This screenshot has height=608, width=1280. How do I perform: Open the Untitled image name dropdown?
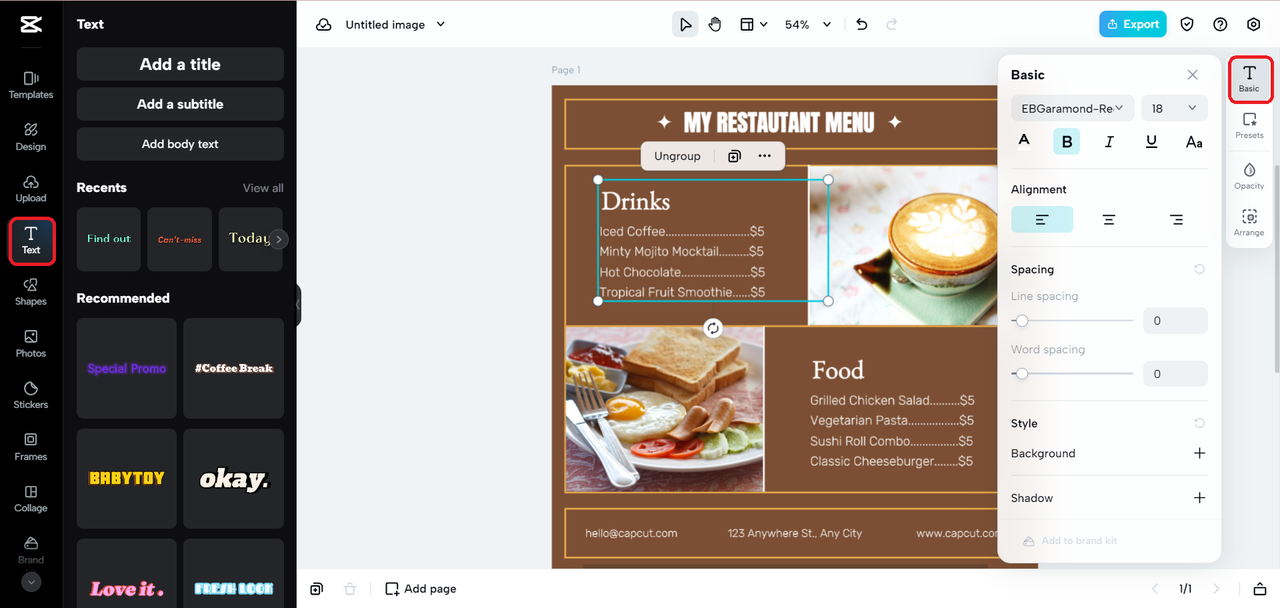(395, 25)
